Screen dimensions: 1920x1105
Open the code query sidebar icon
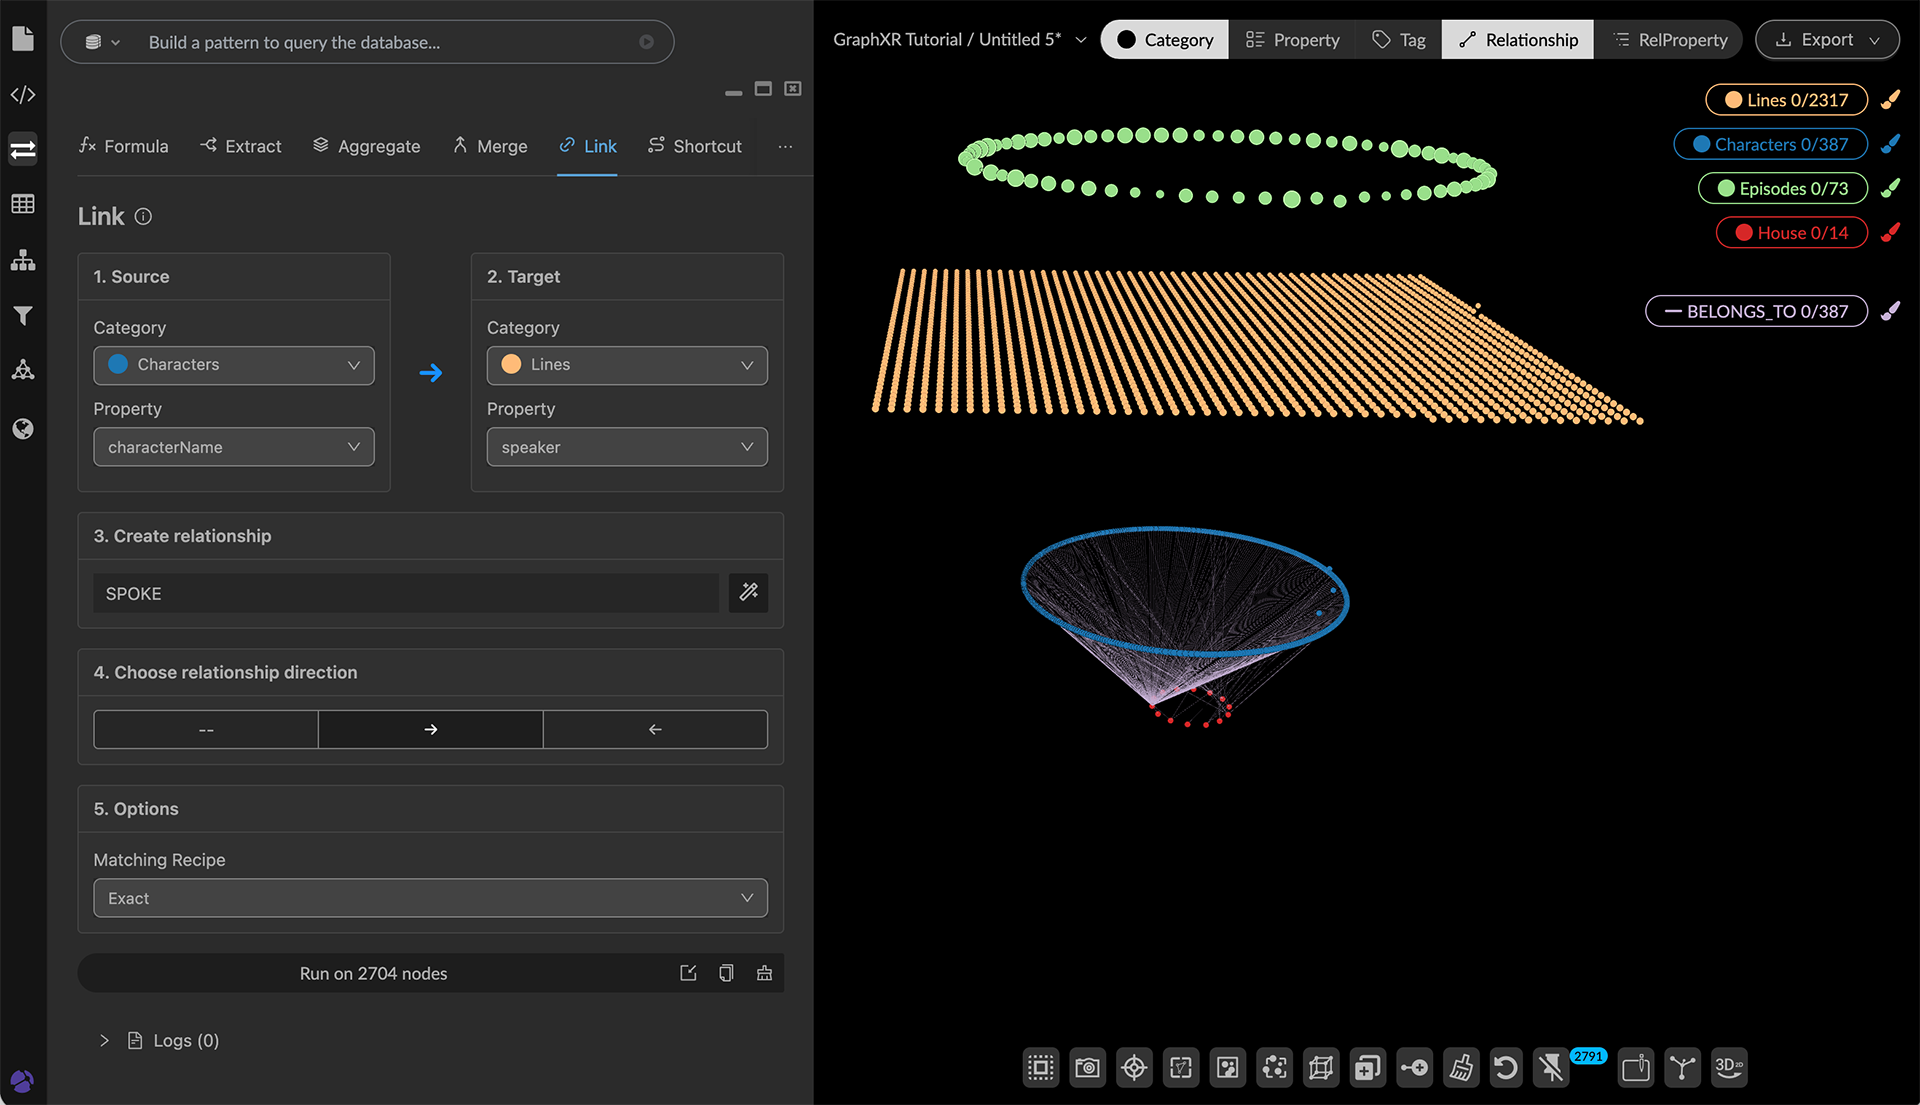[x=23, y=95]
